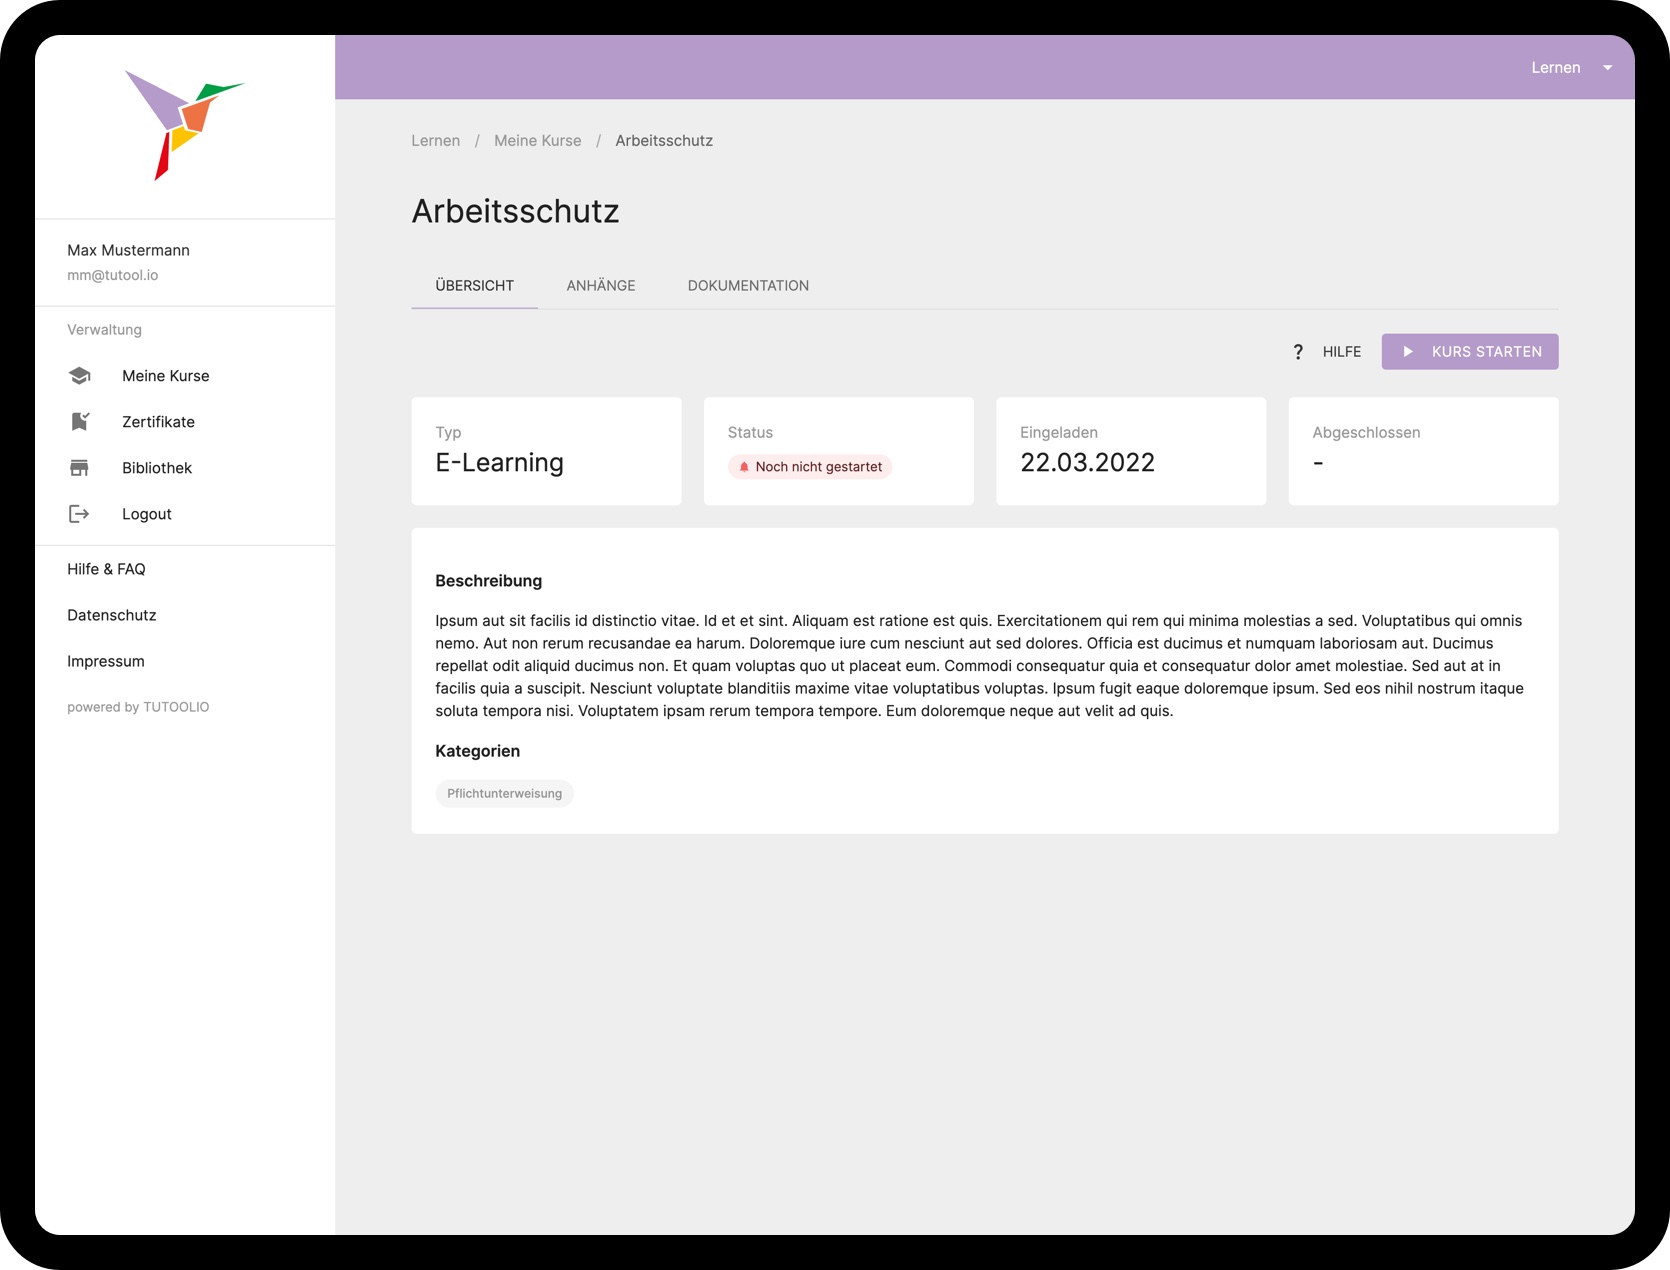Click the graduation cap Meine Kurse icon

80,376
